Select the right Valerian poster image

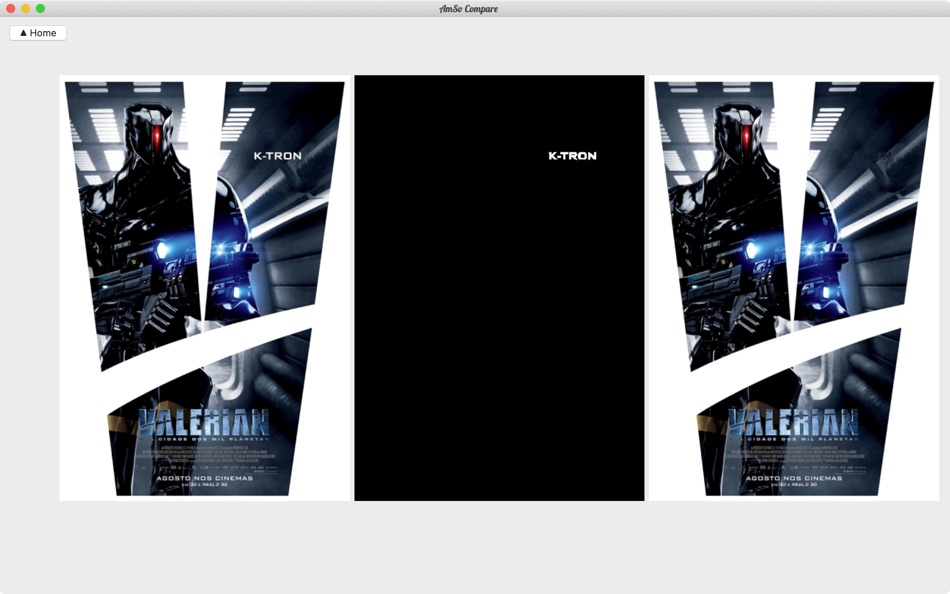pos(794,288)
